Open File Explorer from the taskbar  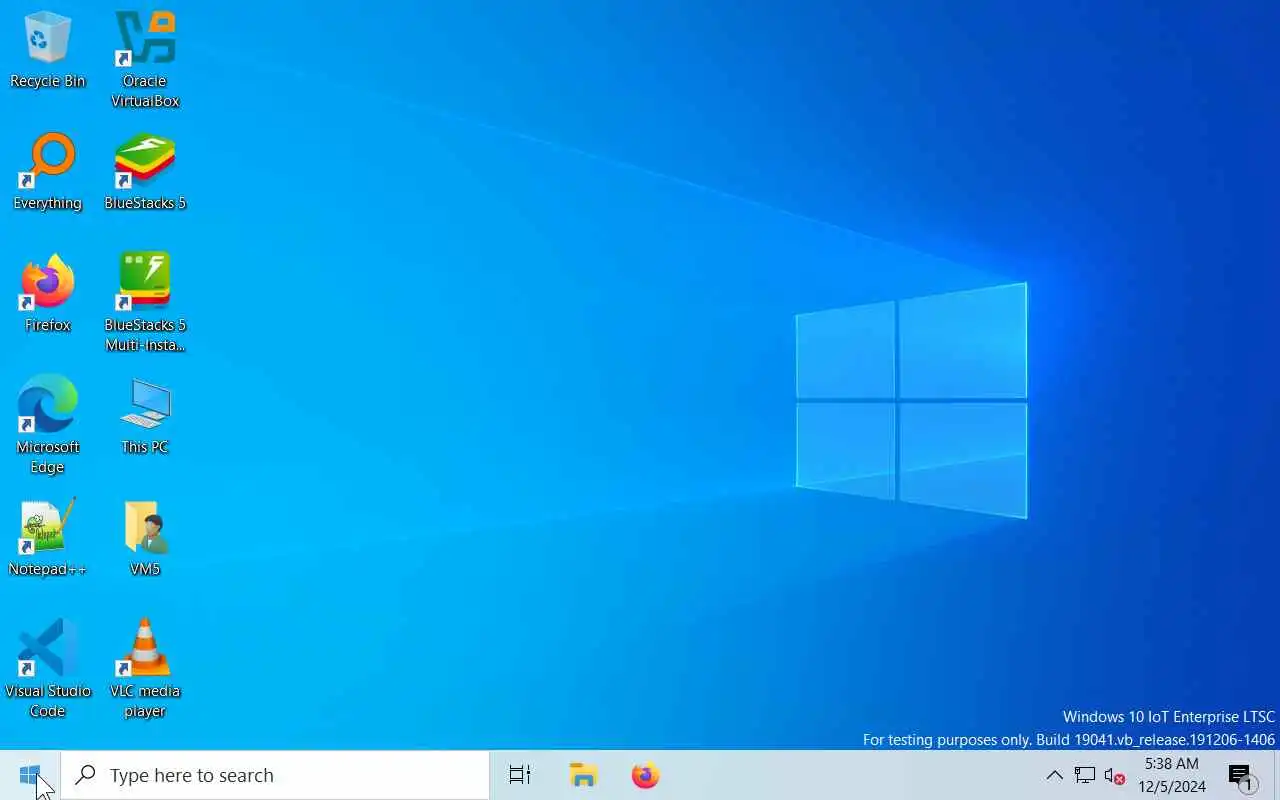(583, 775)
